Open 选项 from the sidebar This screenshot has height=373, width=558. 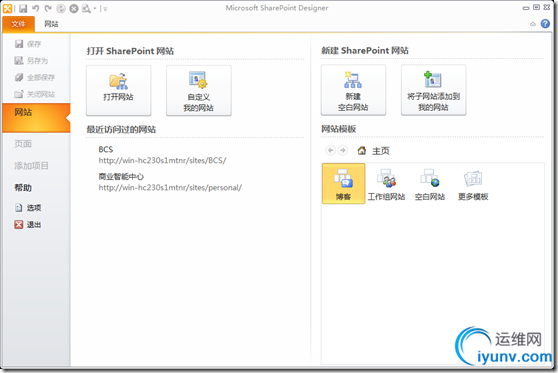click(28, 208)
